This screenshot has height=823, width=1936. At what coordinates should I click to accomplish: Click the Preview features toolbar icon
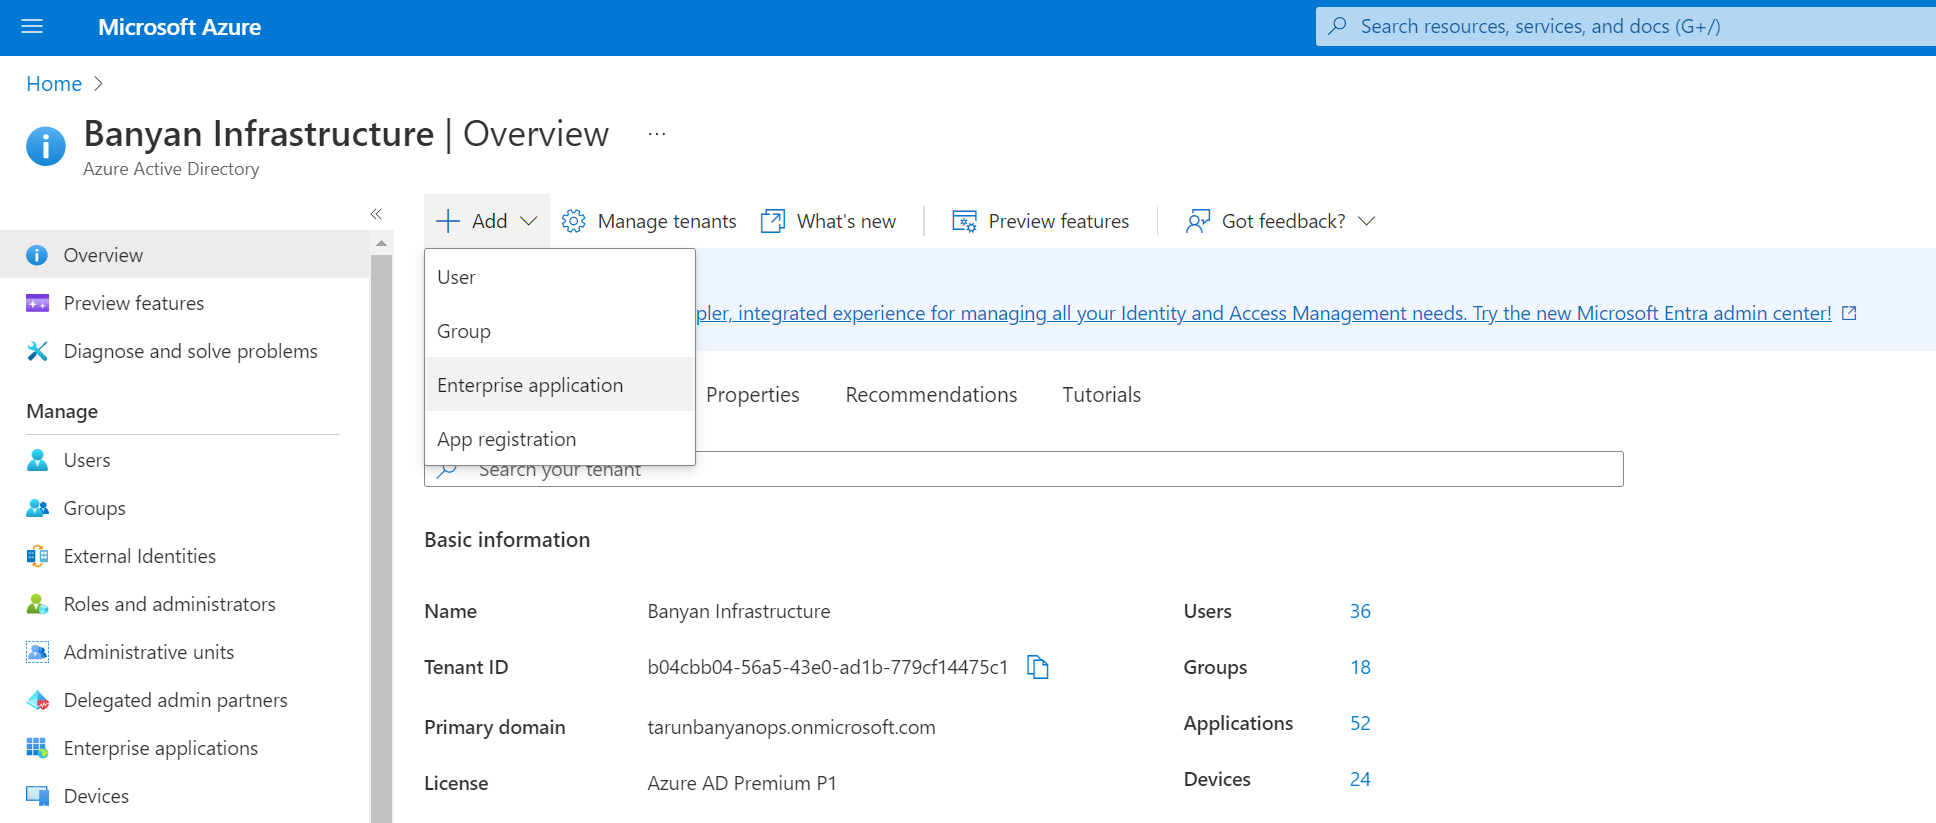pyautogui.click(x=964, y=221)
